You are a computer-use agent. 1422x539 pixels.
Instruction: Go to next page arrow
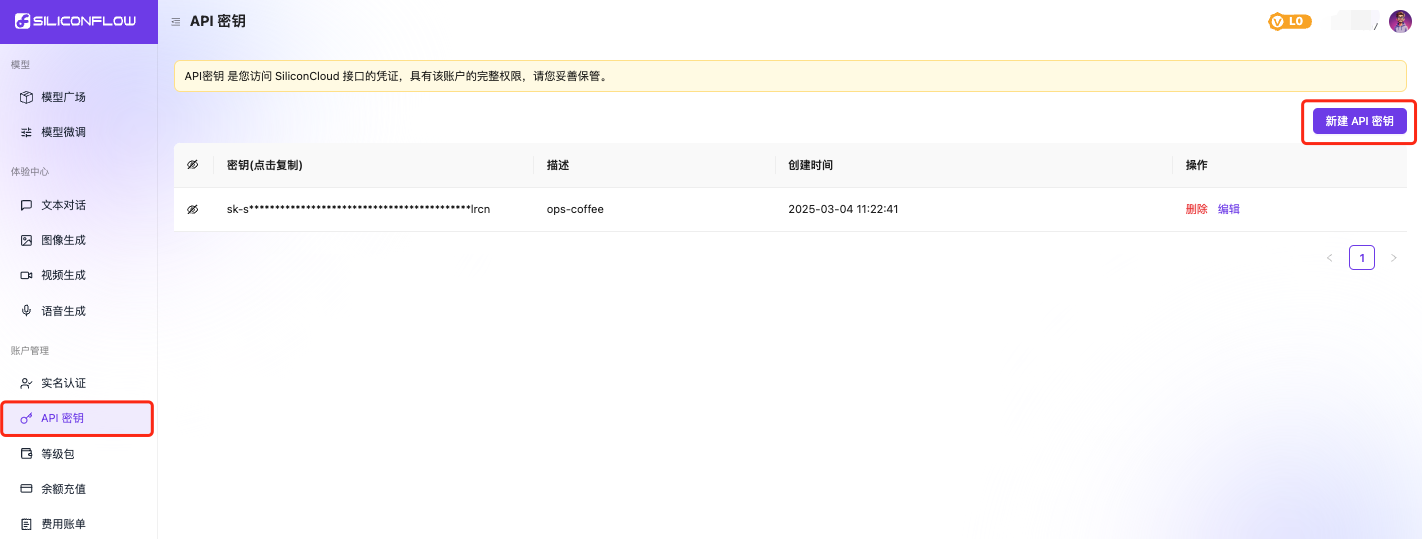pos(1394,258)
